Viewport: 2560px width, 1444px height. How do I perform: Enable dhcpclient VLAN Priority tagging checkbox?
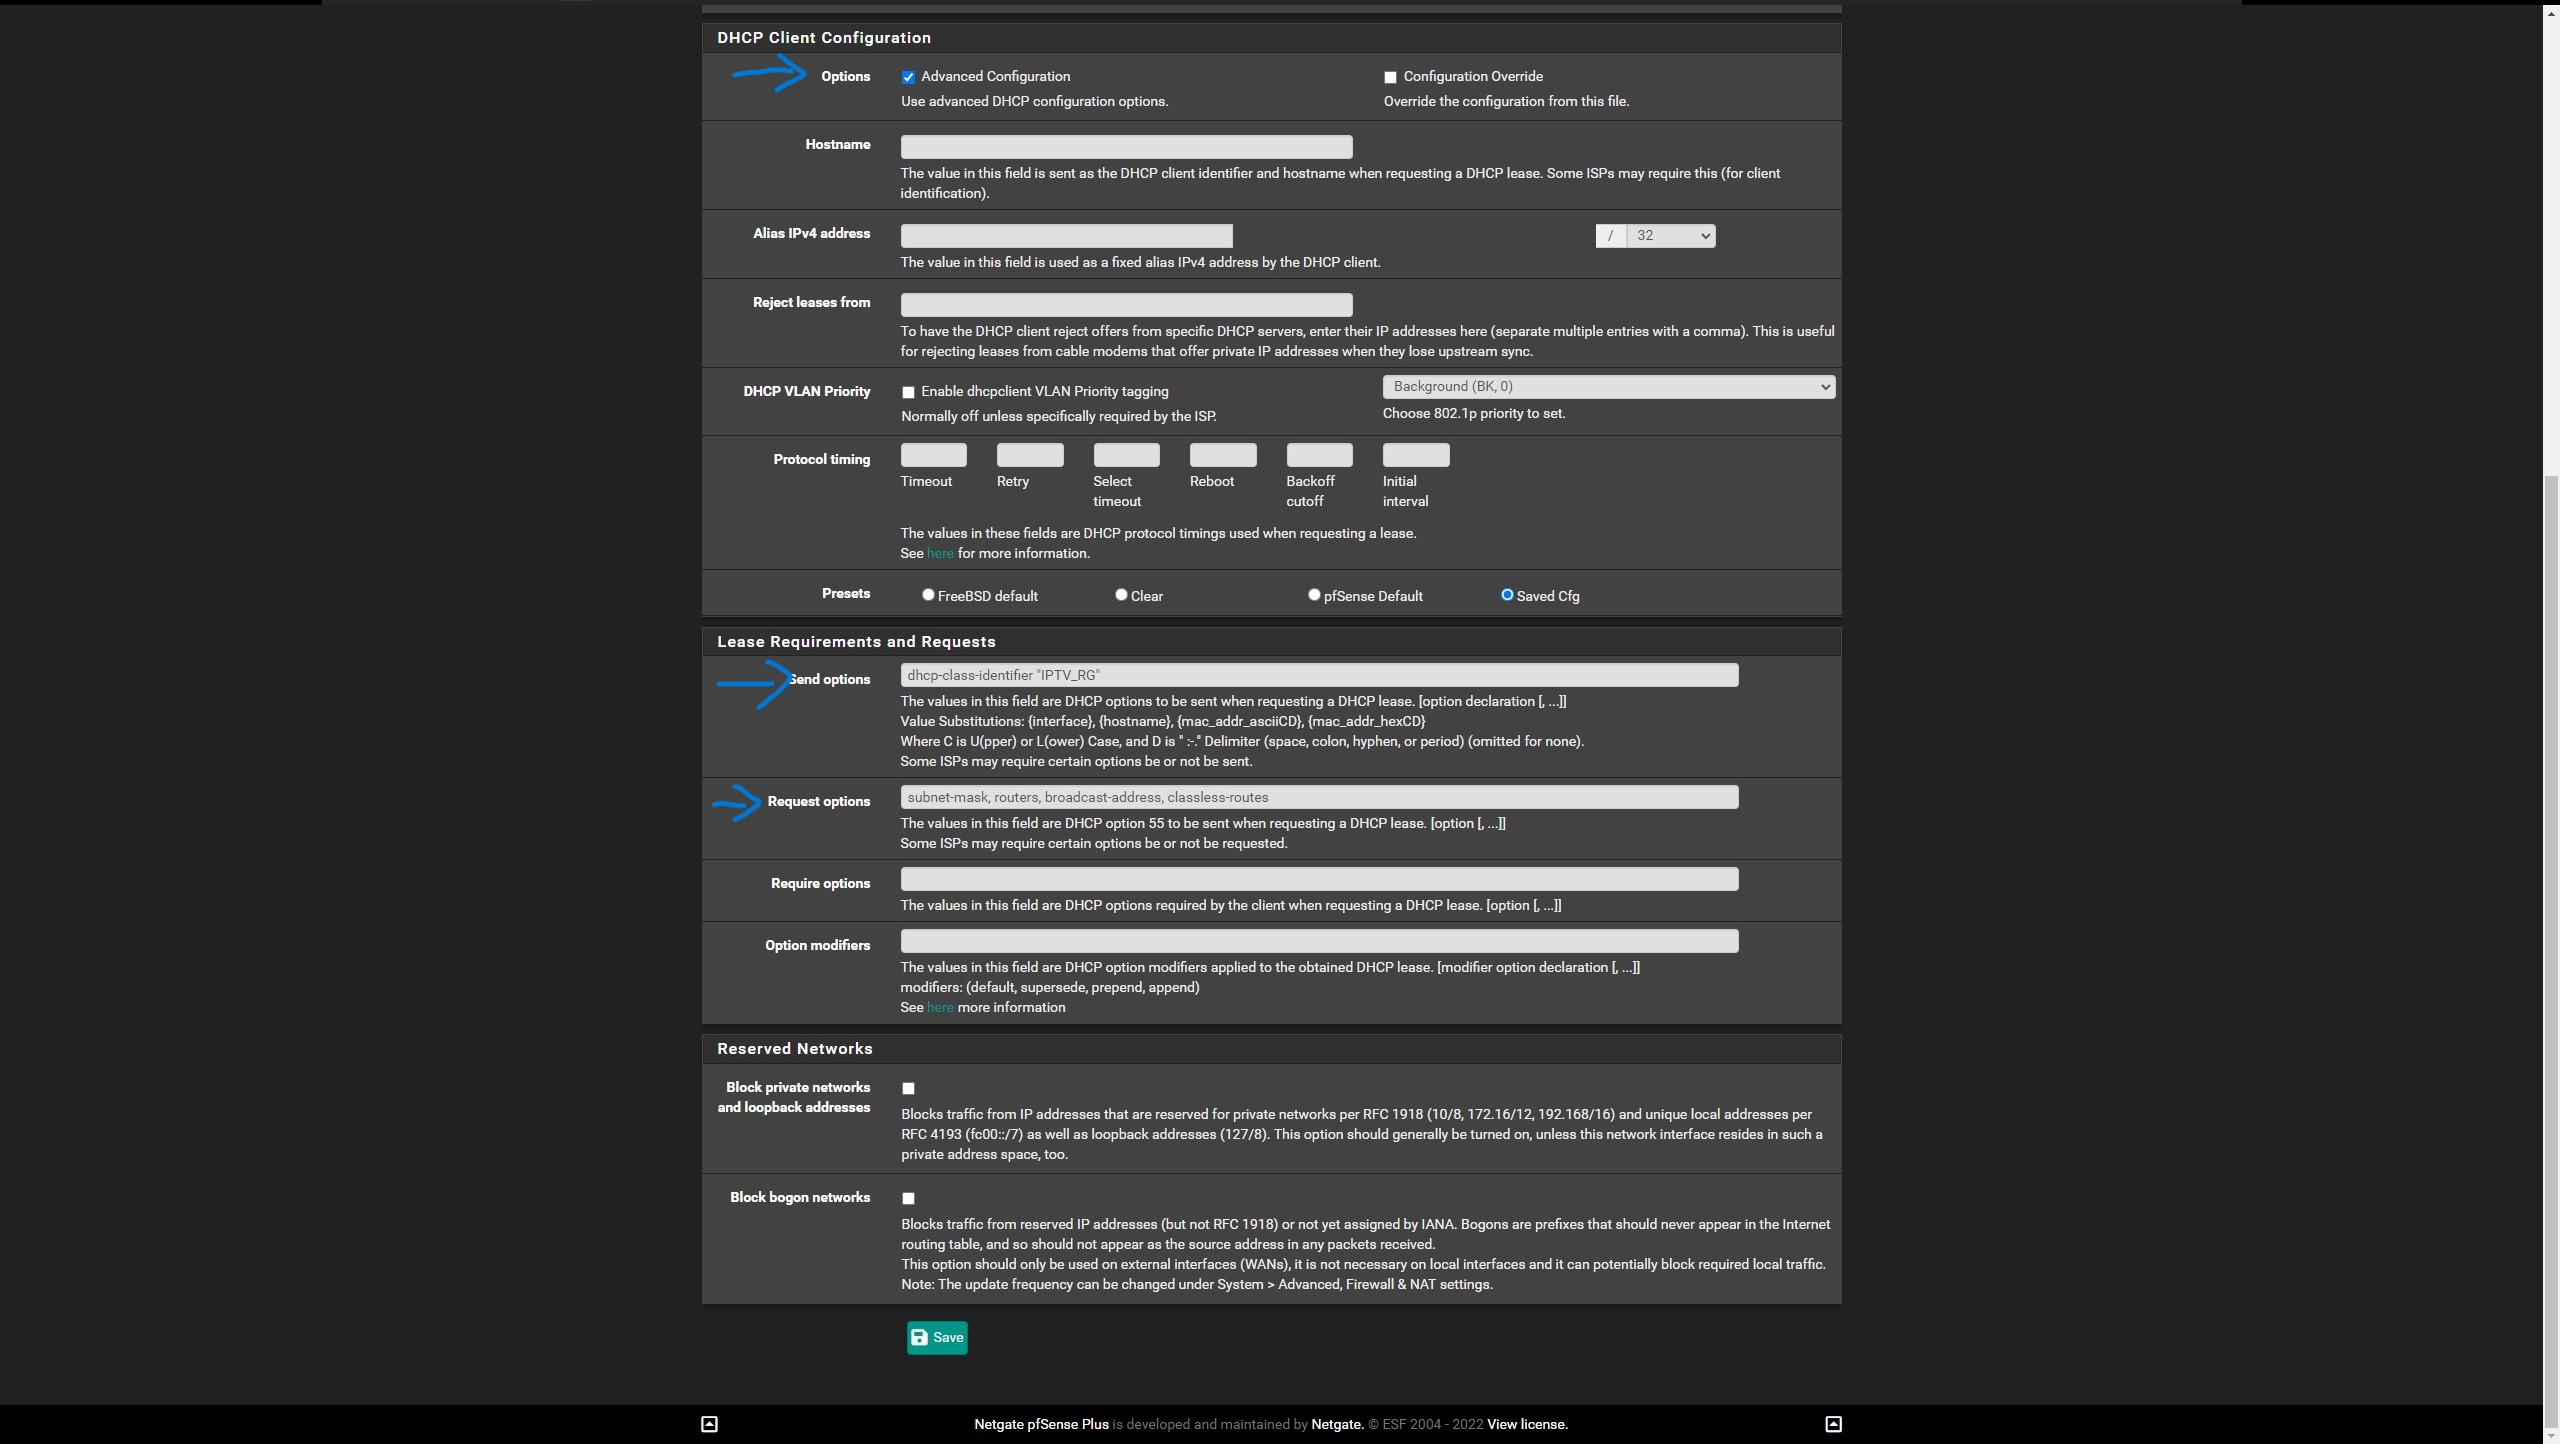coord(908,392)
